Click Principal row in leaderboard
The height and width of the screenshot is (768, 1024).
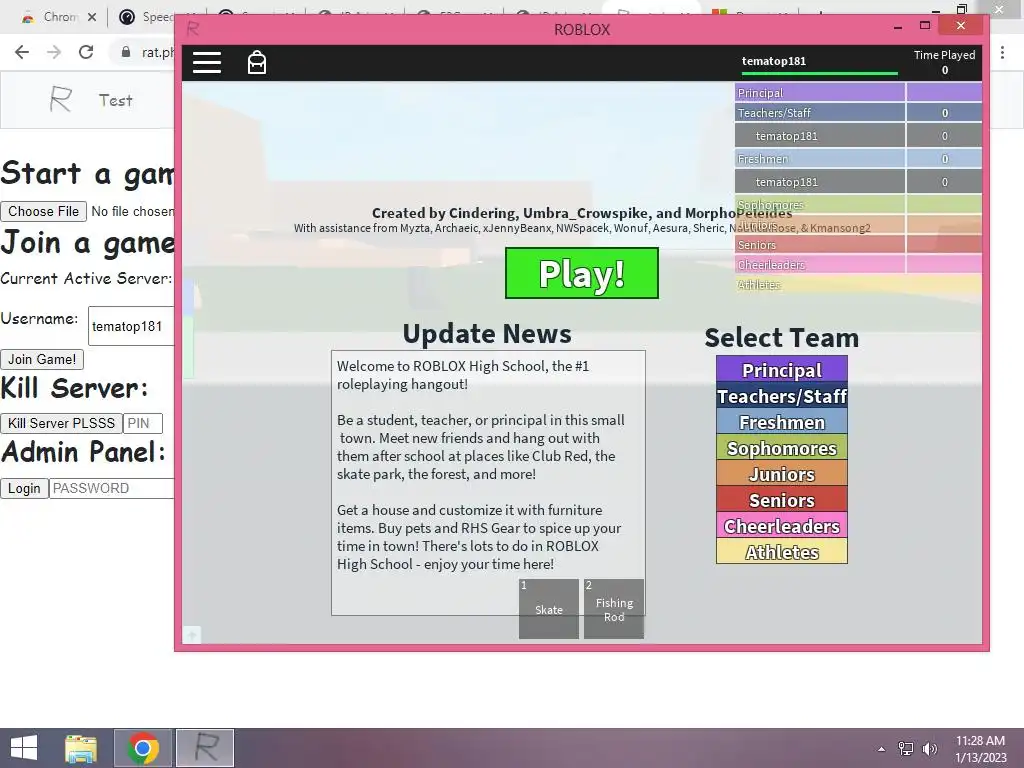click(x=857, y=92)
